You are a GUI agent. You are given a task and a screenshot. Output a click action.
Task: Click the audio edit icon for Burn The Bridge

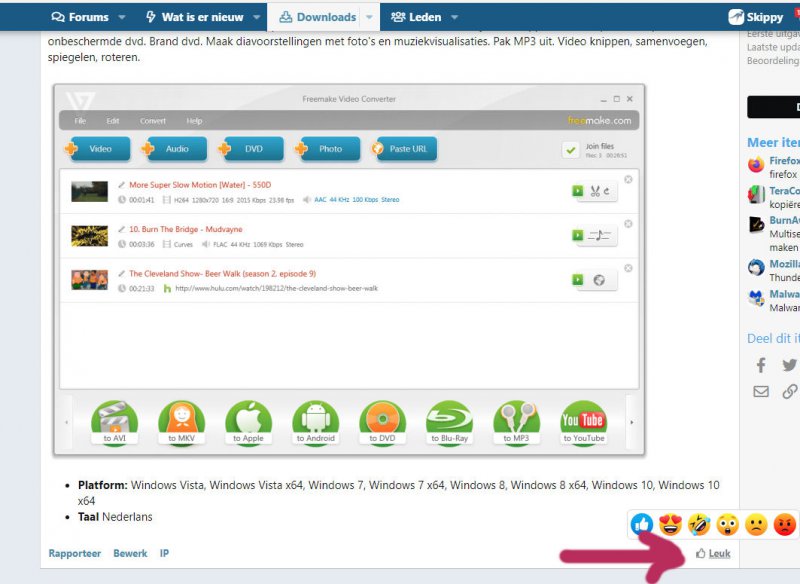point(599,236)
